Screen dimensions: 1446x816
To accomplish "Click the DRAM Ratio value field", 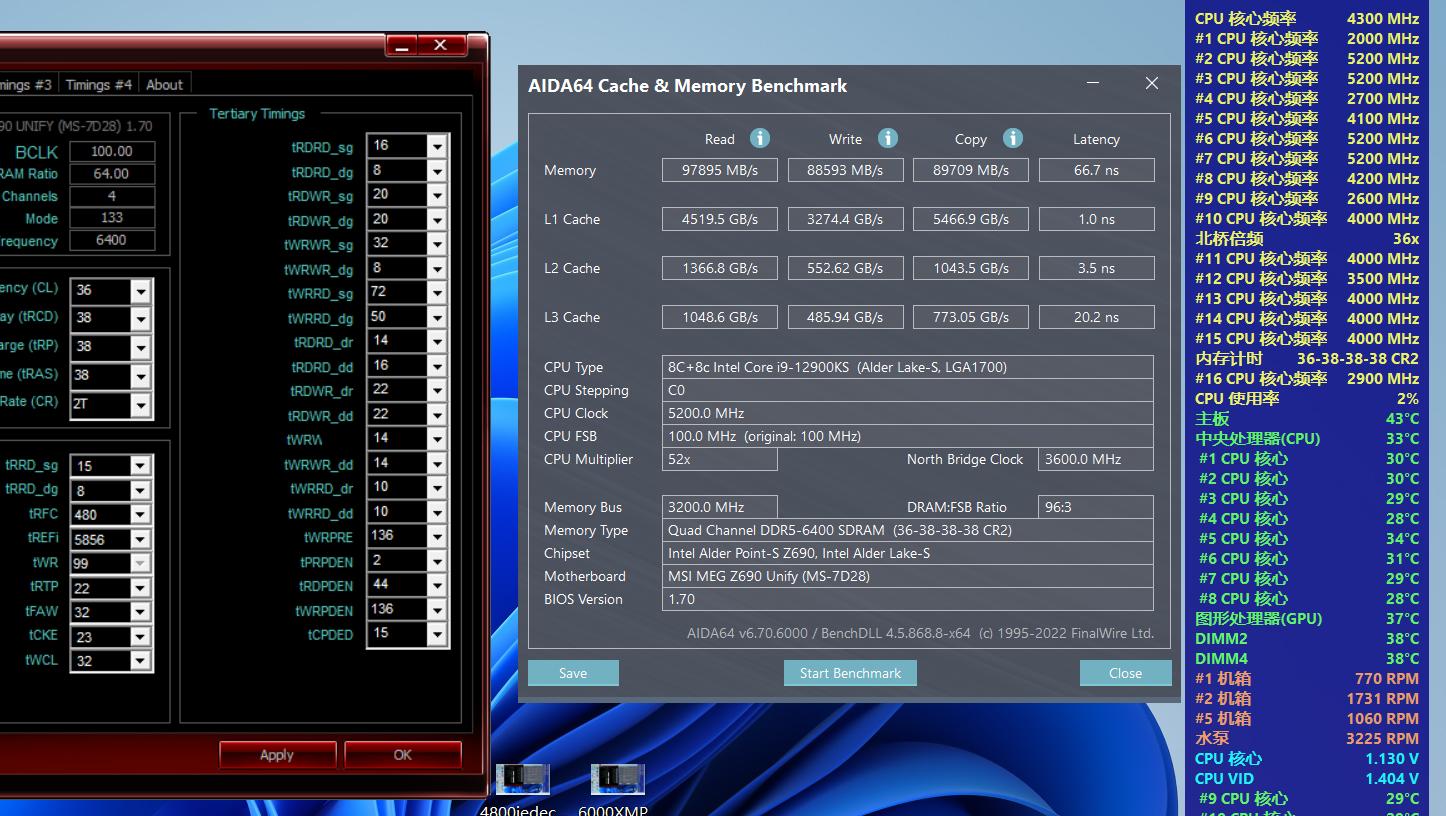I will [x=111, y=174].
